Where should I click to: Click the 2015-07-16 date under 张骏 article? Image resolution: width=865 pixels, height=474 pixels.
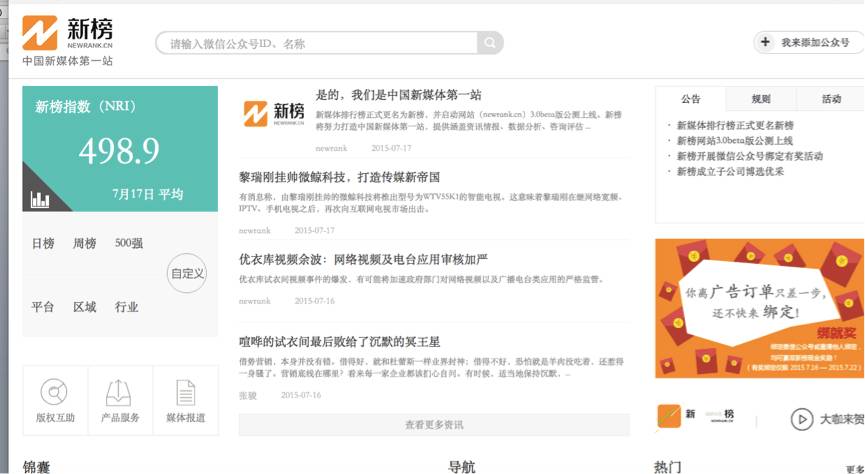pyautogui.click(x=301, y=395)
